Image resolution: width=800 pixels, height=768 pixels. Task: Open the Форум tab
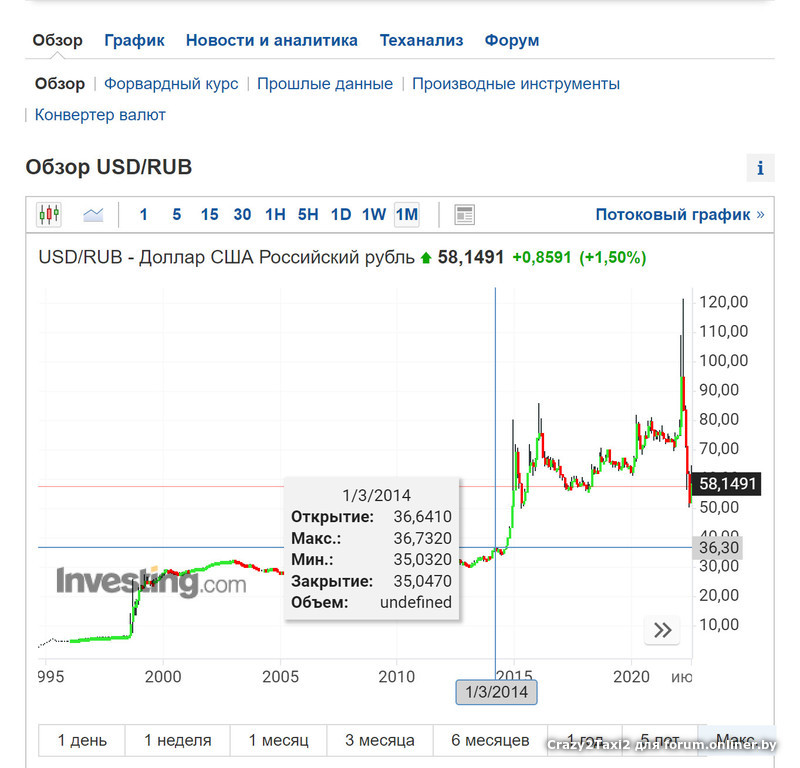tap(512, 40)
